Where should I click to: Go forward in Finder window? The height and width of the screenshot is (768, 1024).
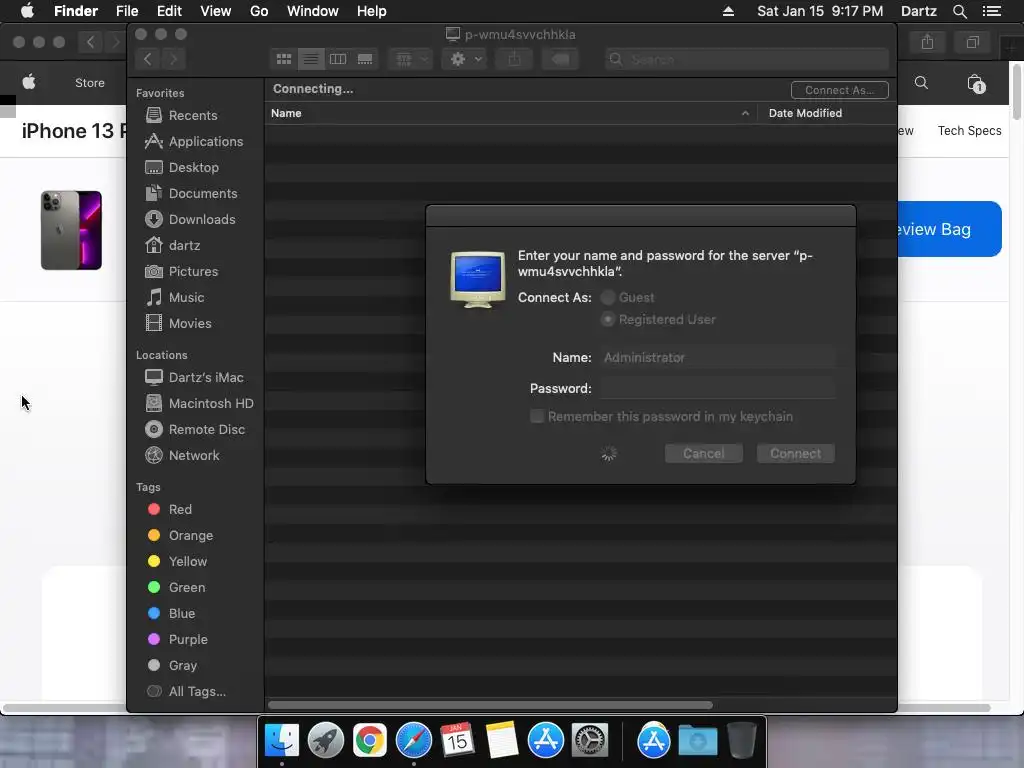click(x=174, y=59)
